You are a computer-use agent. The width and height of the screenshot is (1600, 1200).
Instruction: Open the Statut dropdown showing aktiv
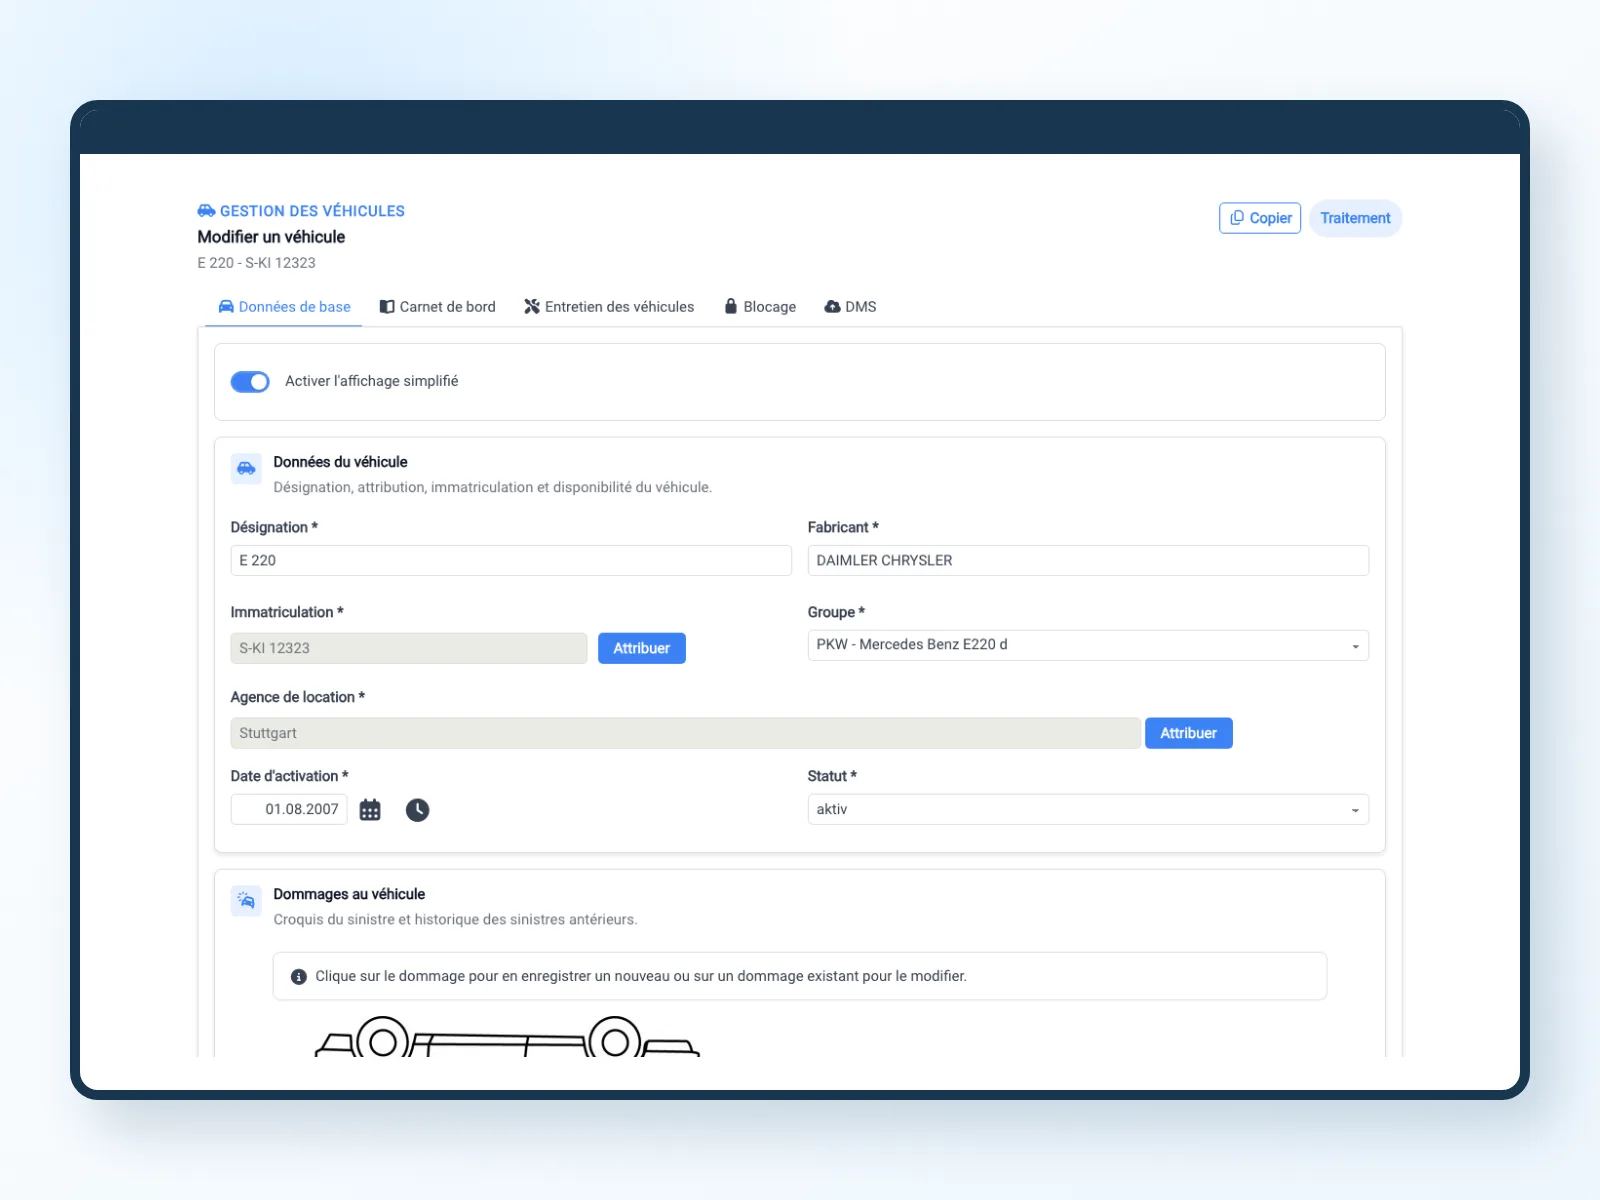[1088, 809]
